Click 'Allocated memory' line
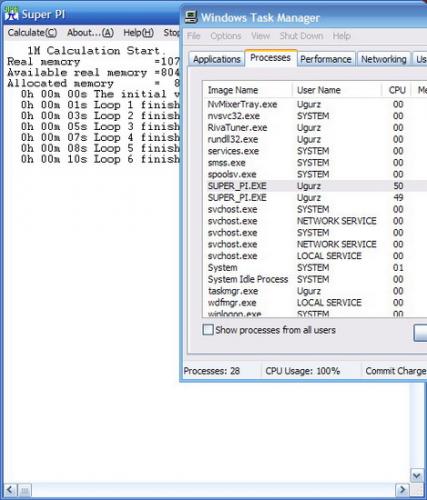The image size is (427, 500). point(93,83)
